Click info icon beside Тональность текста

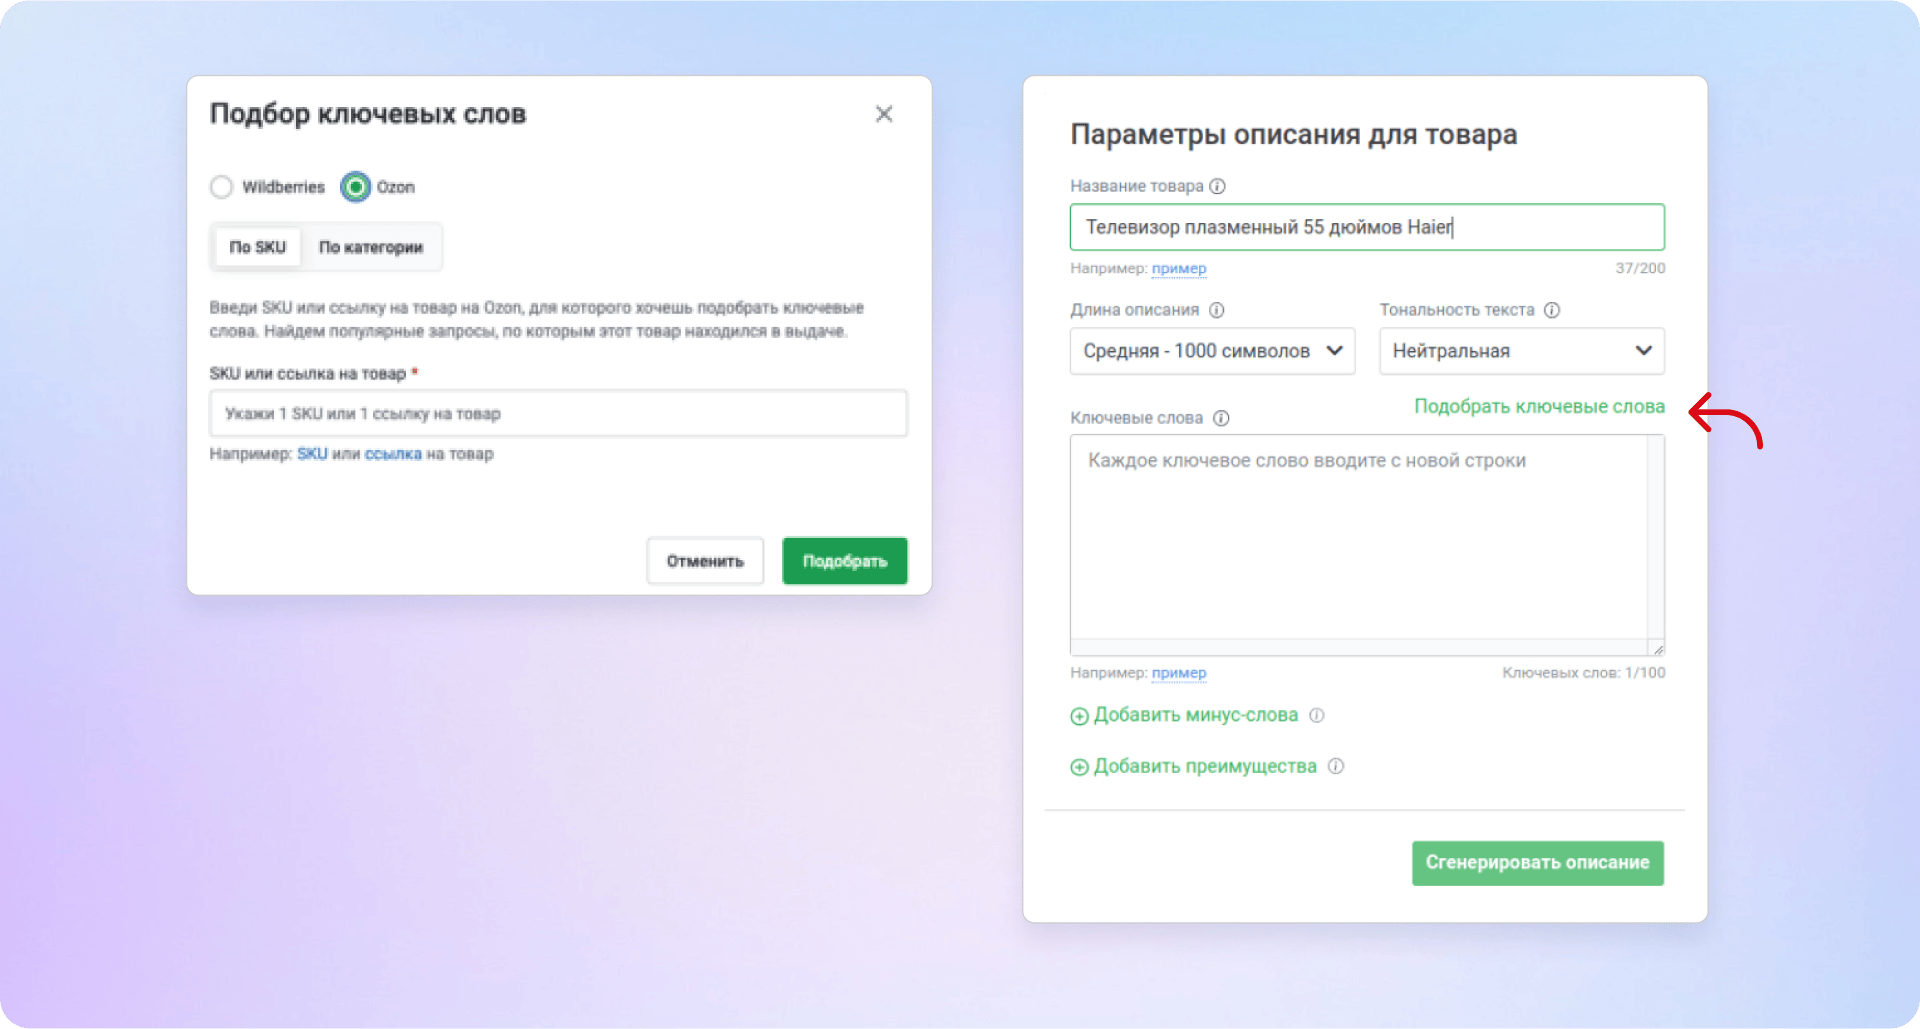1552,310
